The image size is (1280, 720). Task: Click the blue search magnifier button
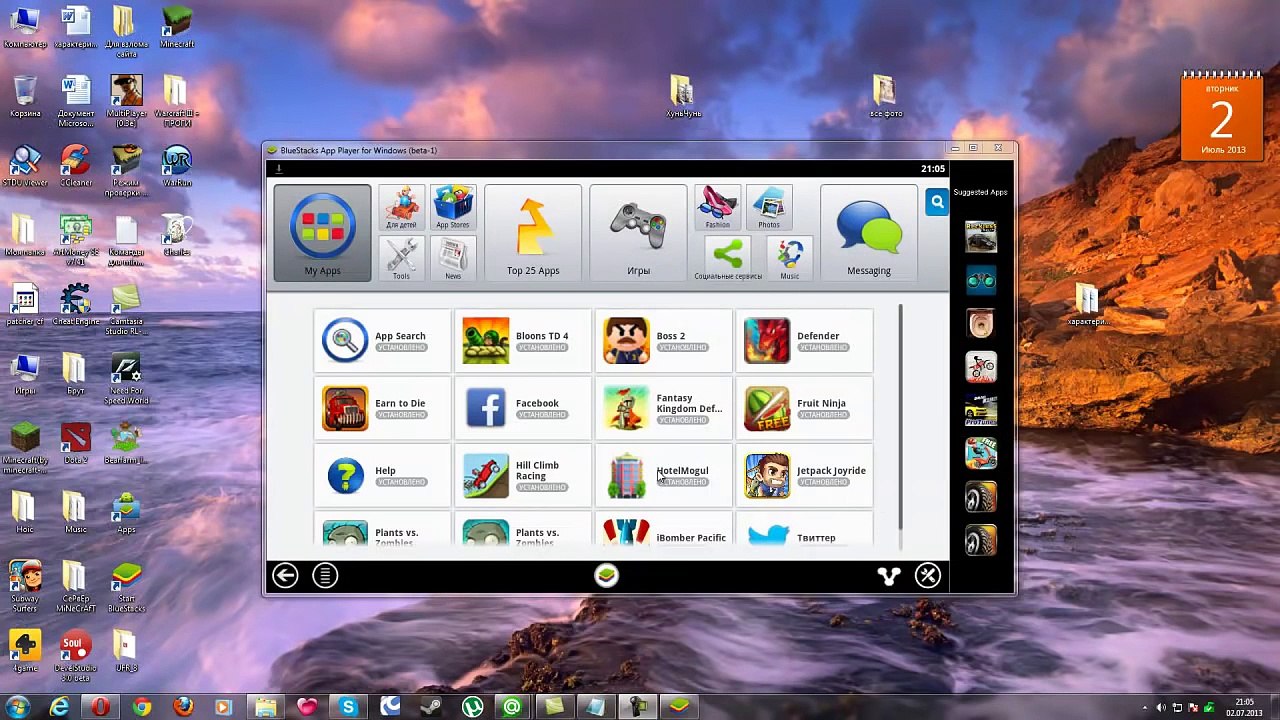tap(937, 202)
